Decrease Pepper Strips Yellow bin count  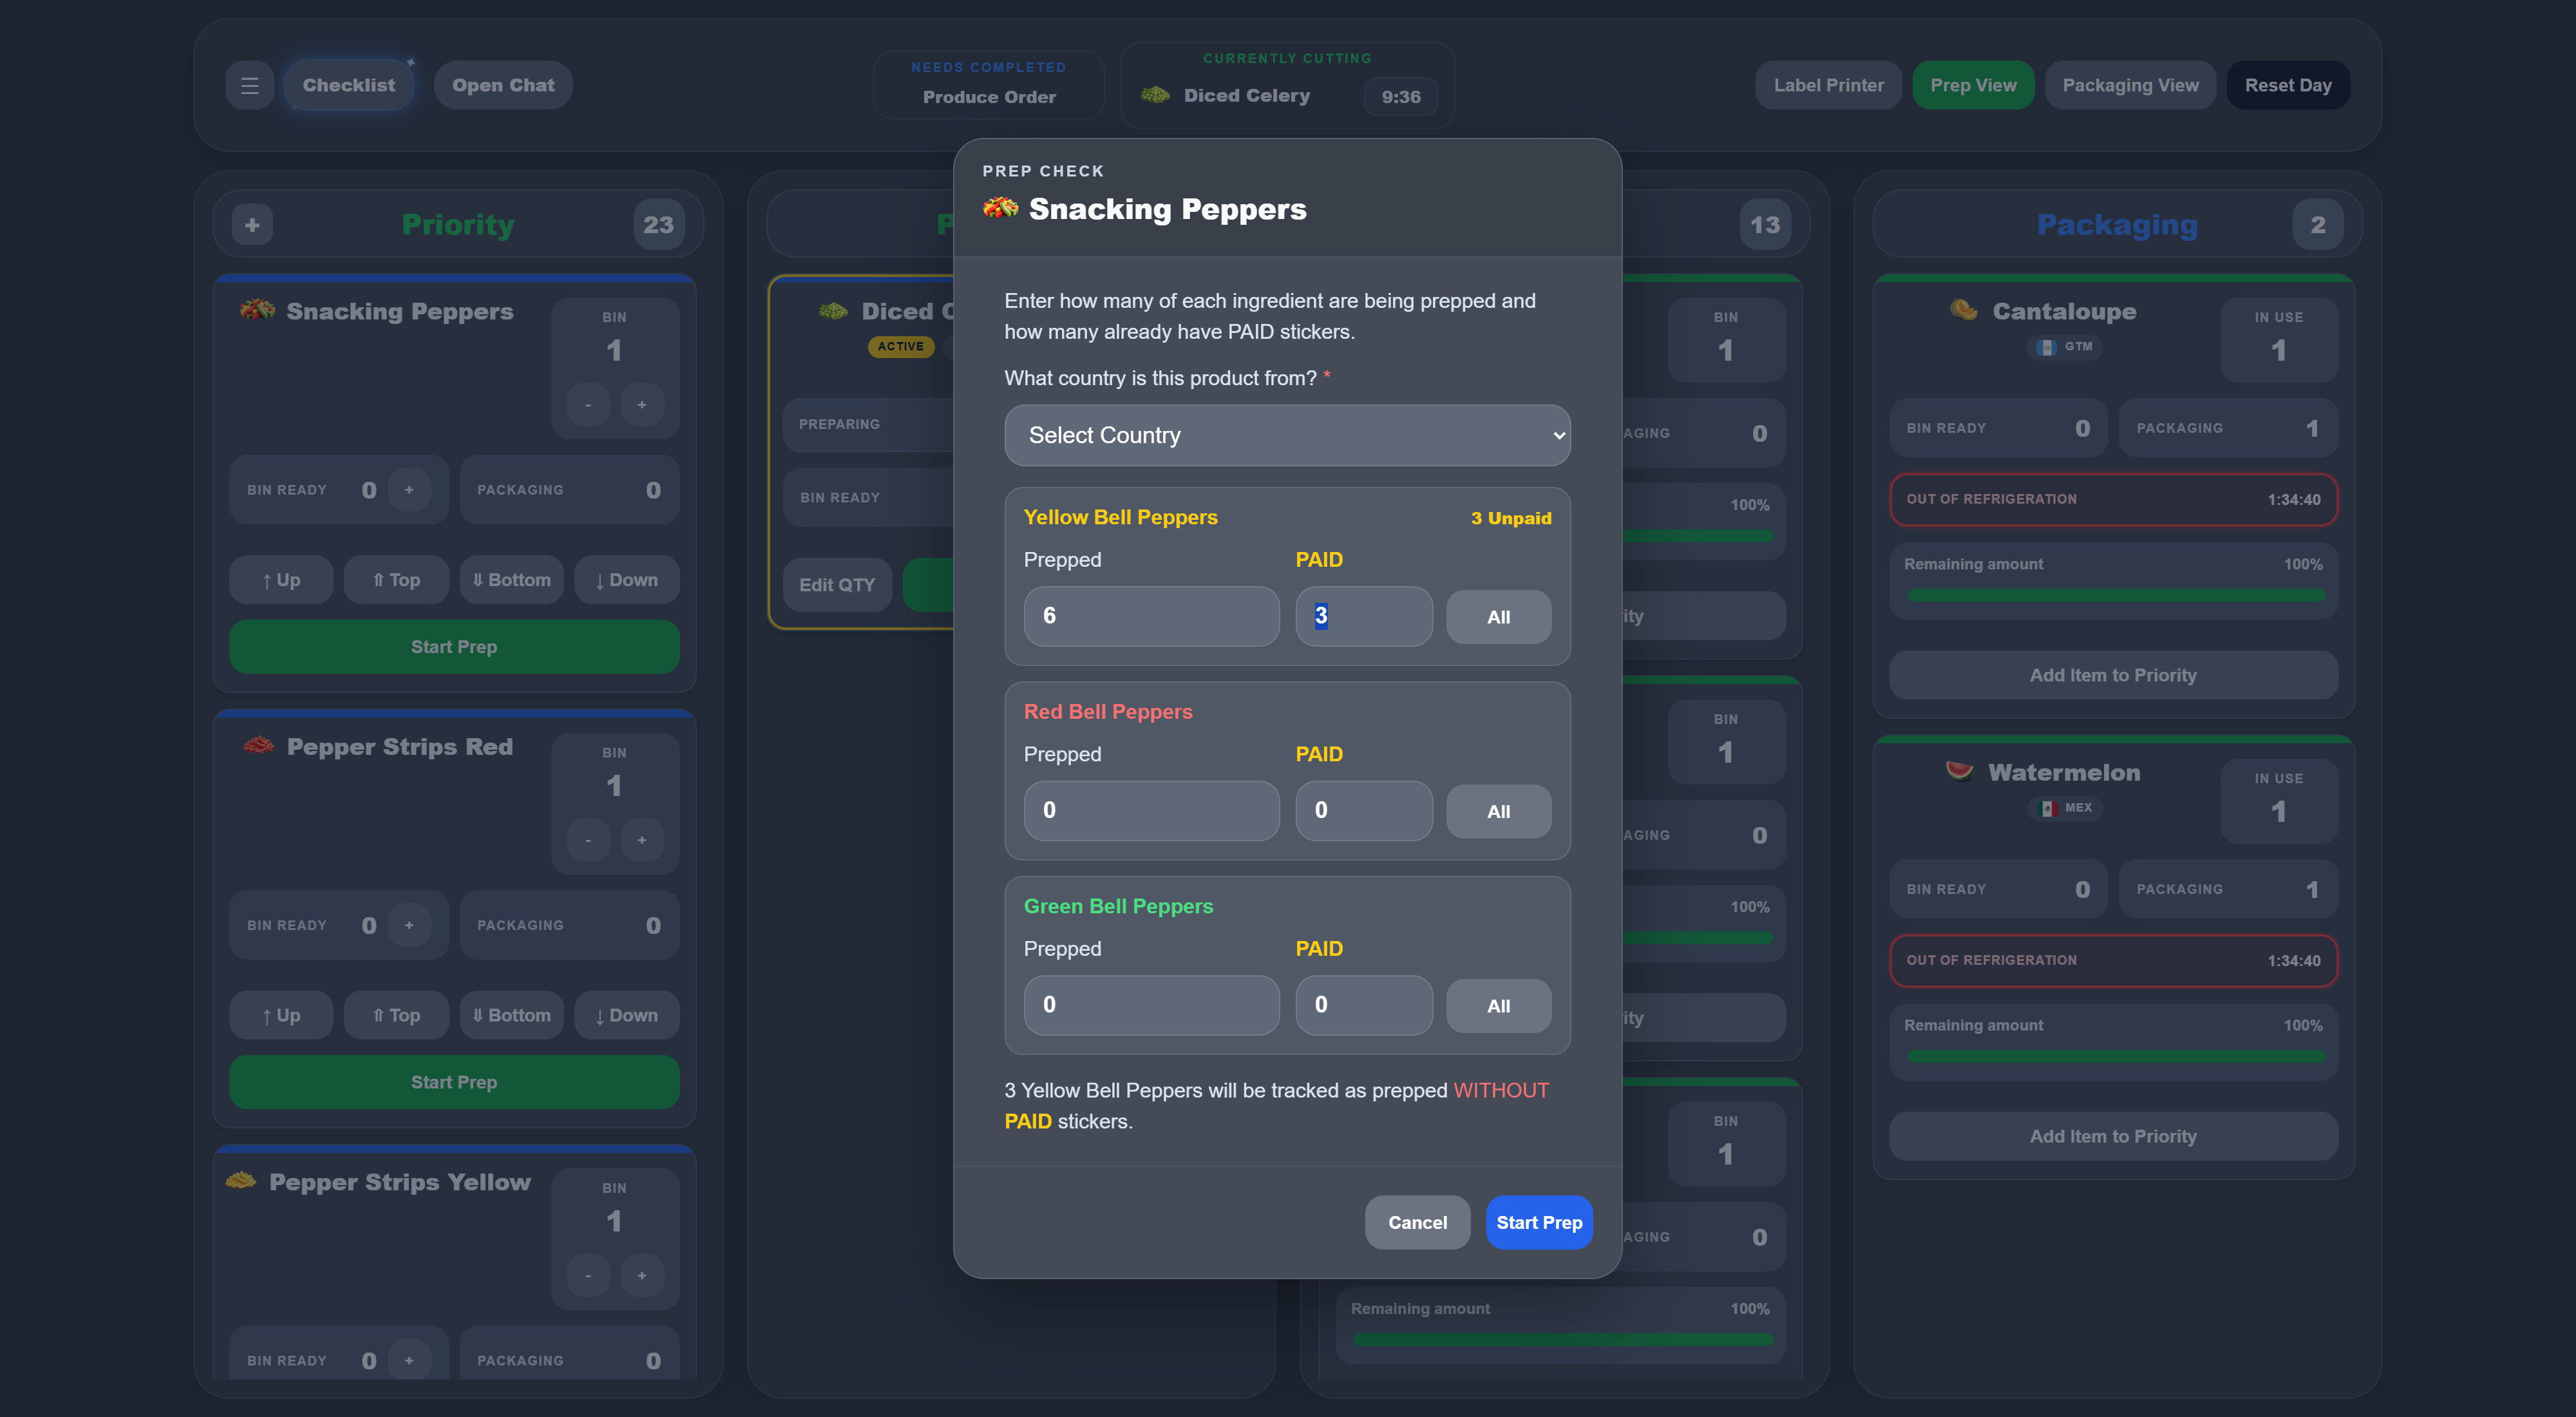click(x=588, y=1276)
